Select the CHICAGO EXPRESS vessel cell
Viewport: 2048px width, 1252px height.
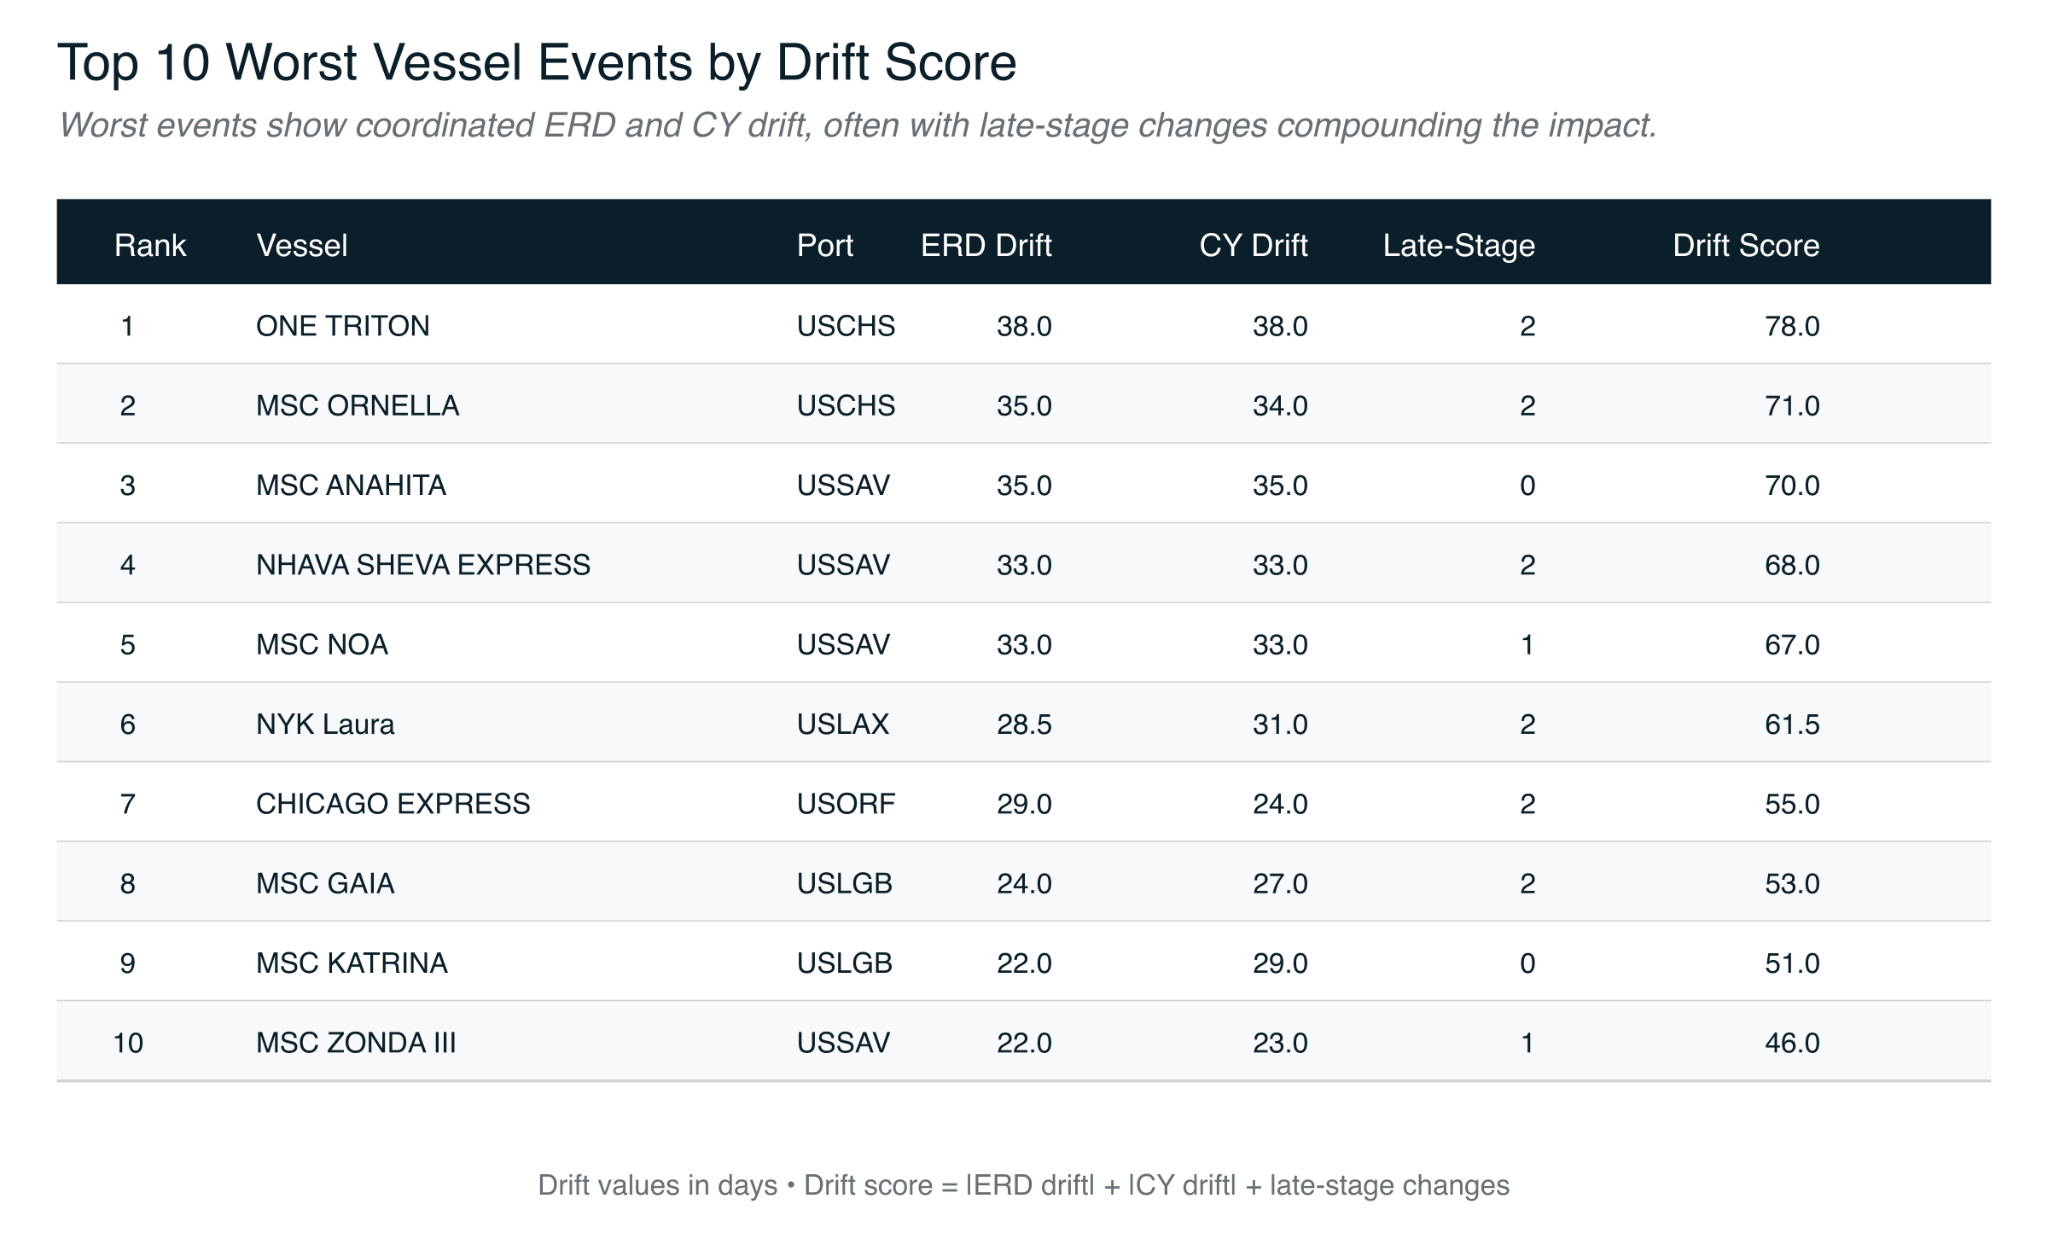click(392, 804)
